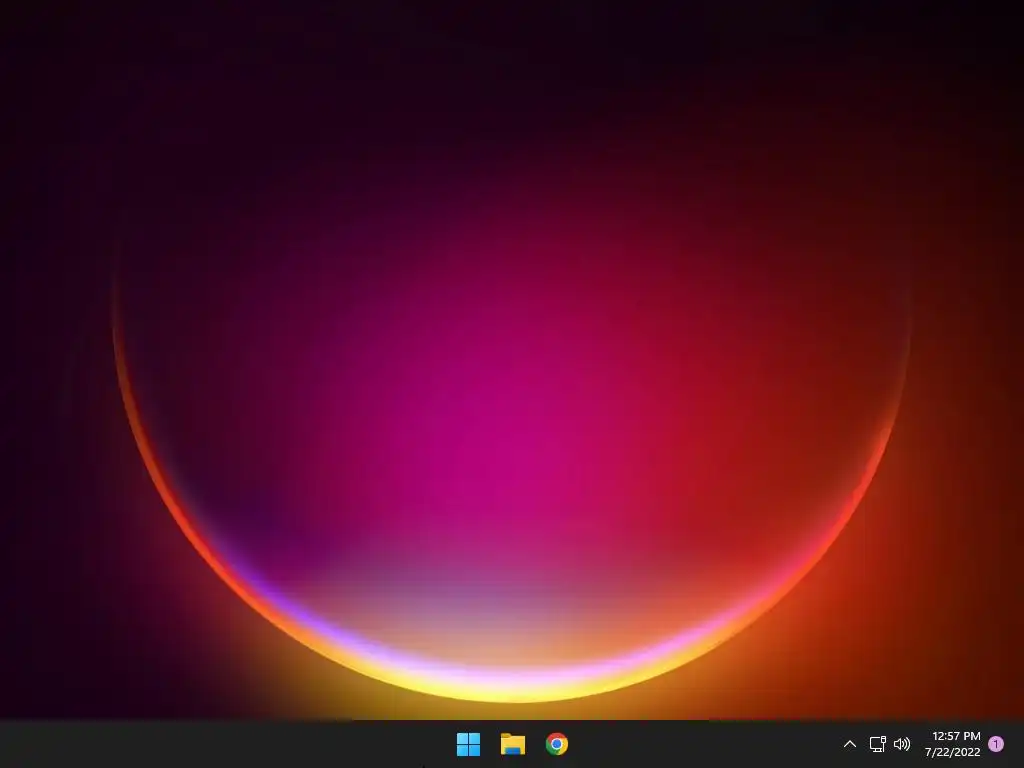Show hidden system tray icons
Image resolution: width=1024 pixels, height=768 pixels.
(850, 744)
